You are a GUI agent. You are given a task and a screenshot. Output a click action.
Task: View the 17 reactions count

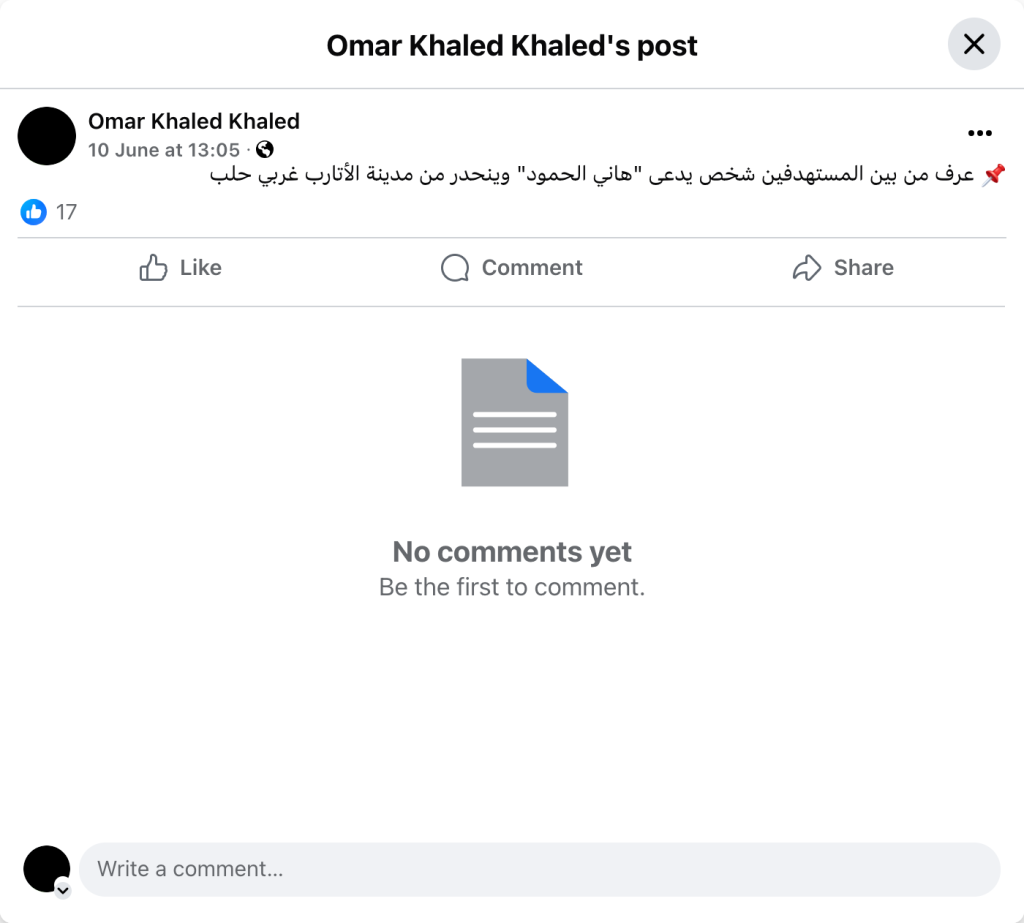(66, 212)
